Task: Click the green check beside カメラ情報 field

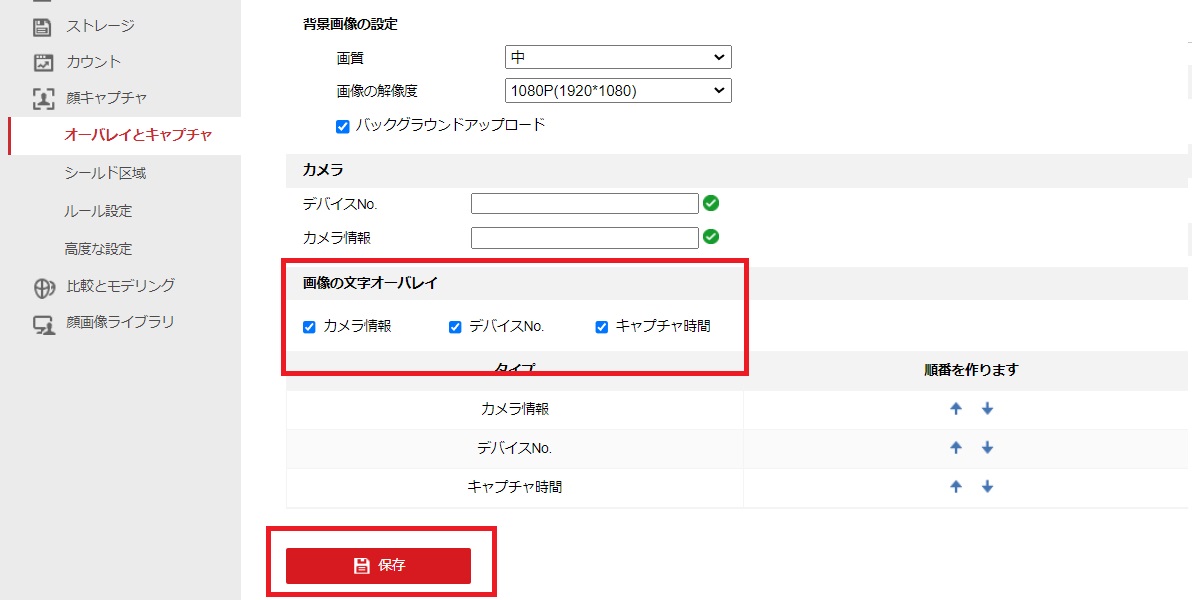Action: [x=711, y=237]
